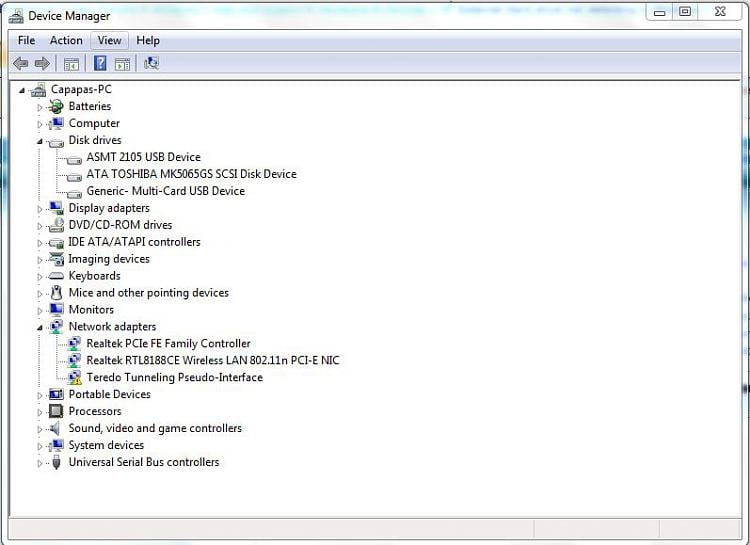The height and width of the screenshot is (545, 750).
Task: Click Show/Hide Console Tree toolbar icon
Action: click(x=71, y=64)
